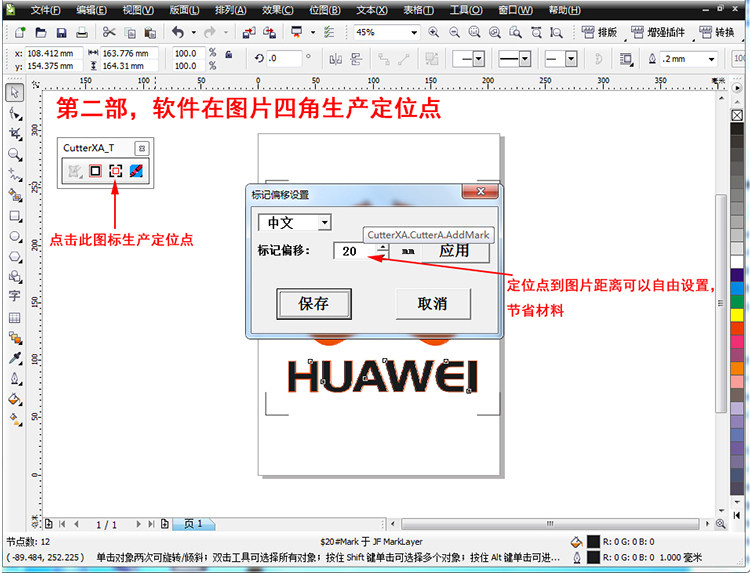
Task: Select the Zoom tool in toolbox
Action: [15, 154]
